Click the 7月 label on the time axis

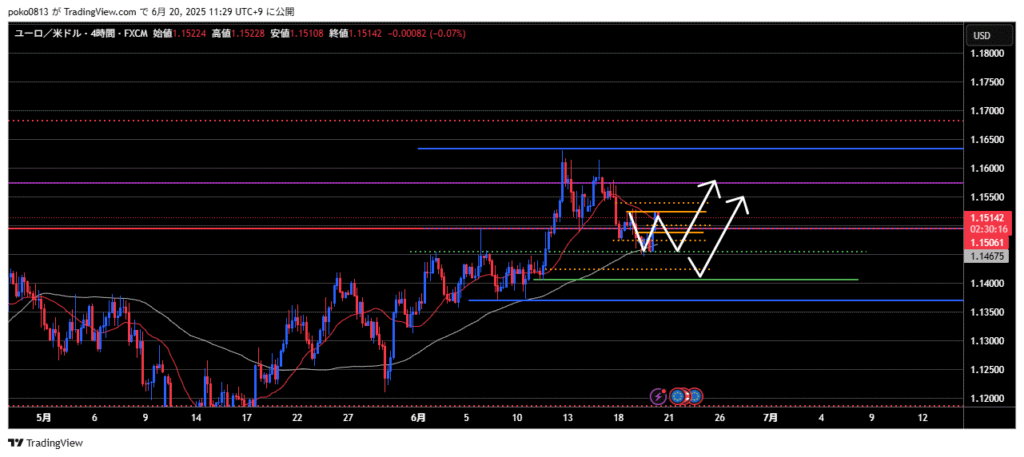pos(770,416)
